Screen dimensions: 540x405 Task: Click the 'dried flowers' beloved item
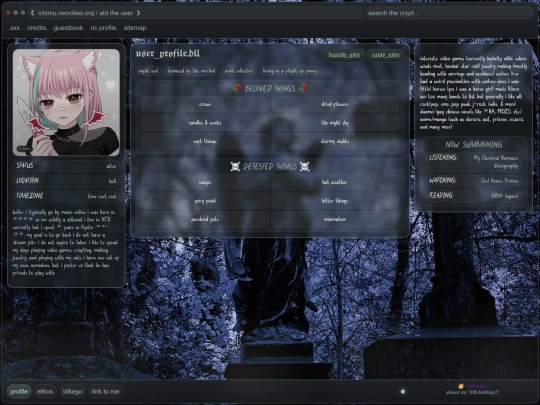point(335,104)
